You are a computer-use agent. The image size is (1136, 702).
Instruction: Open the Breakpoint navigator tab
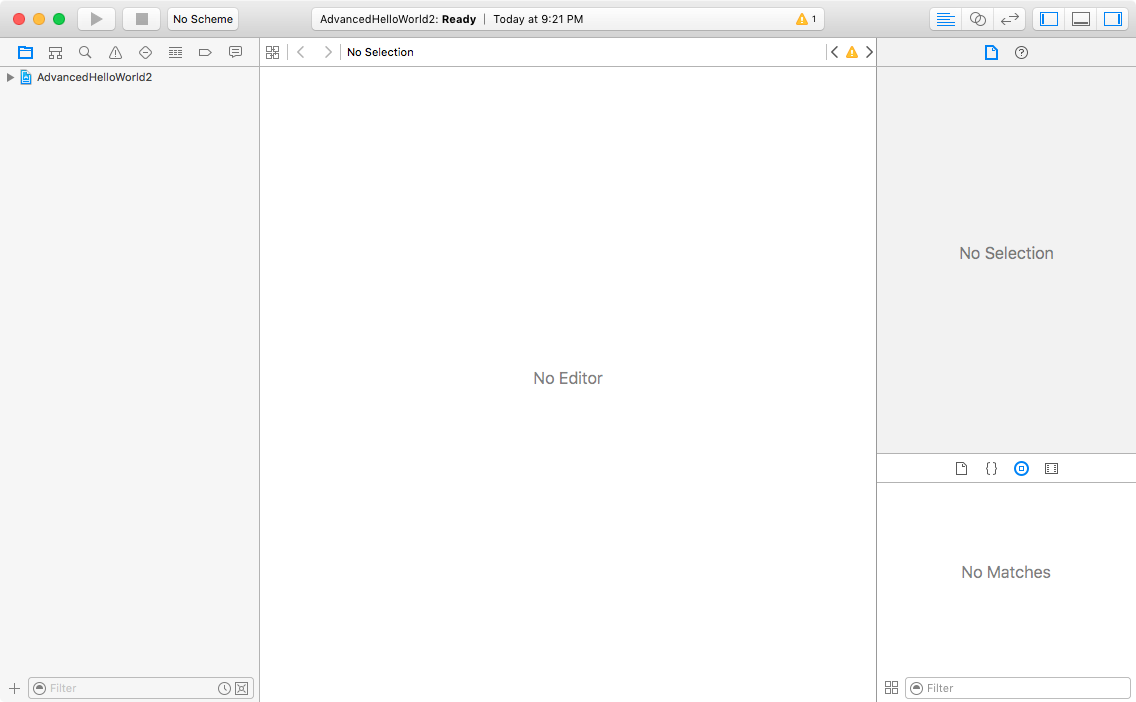[205, 52]
